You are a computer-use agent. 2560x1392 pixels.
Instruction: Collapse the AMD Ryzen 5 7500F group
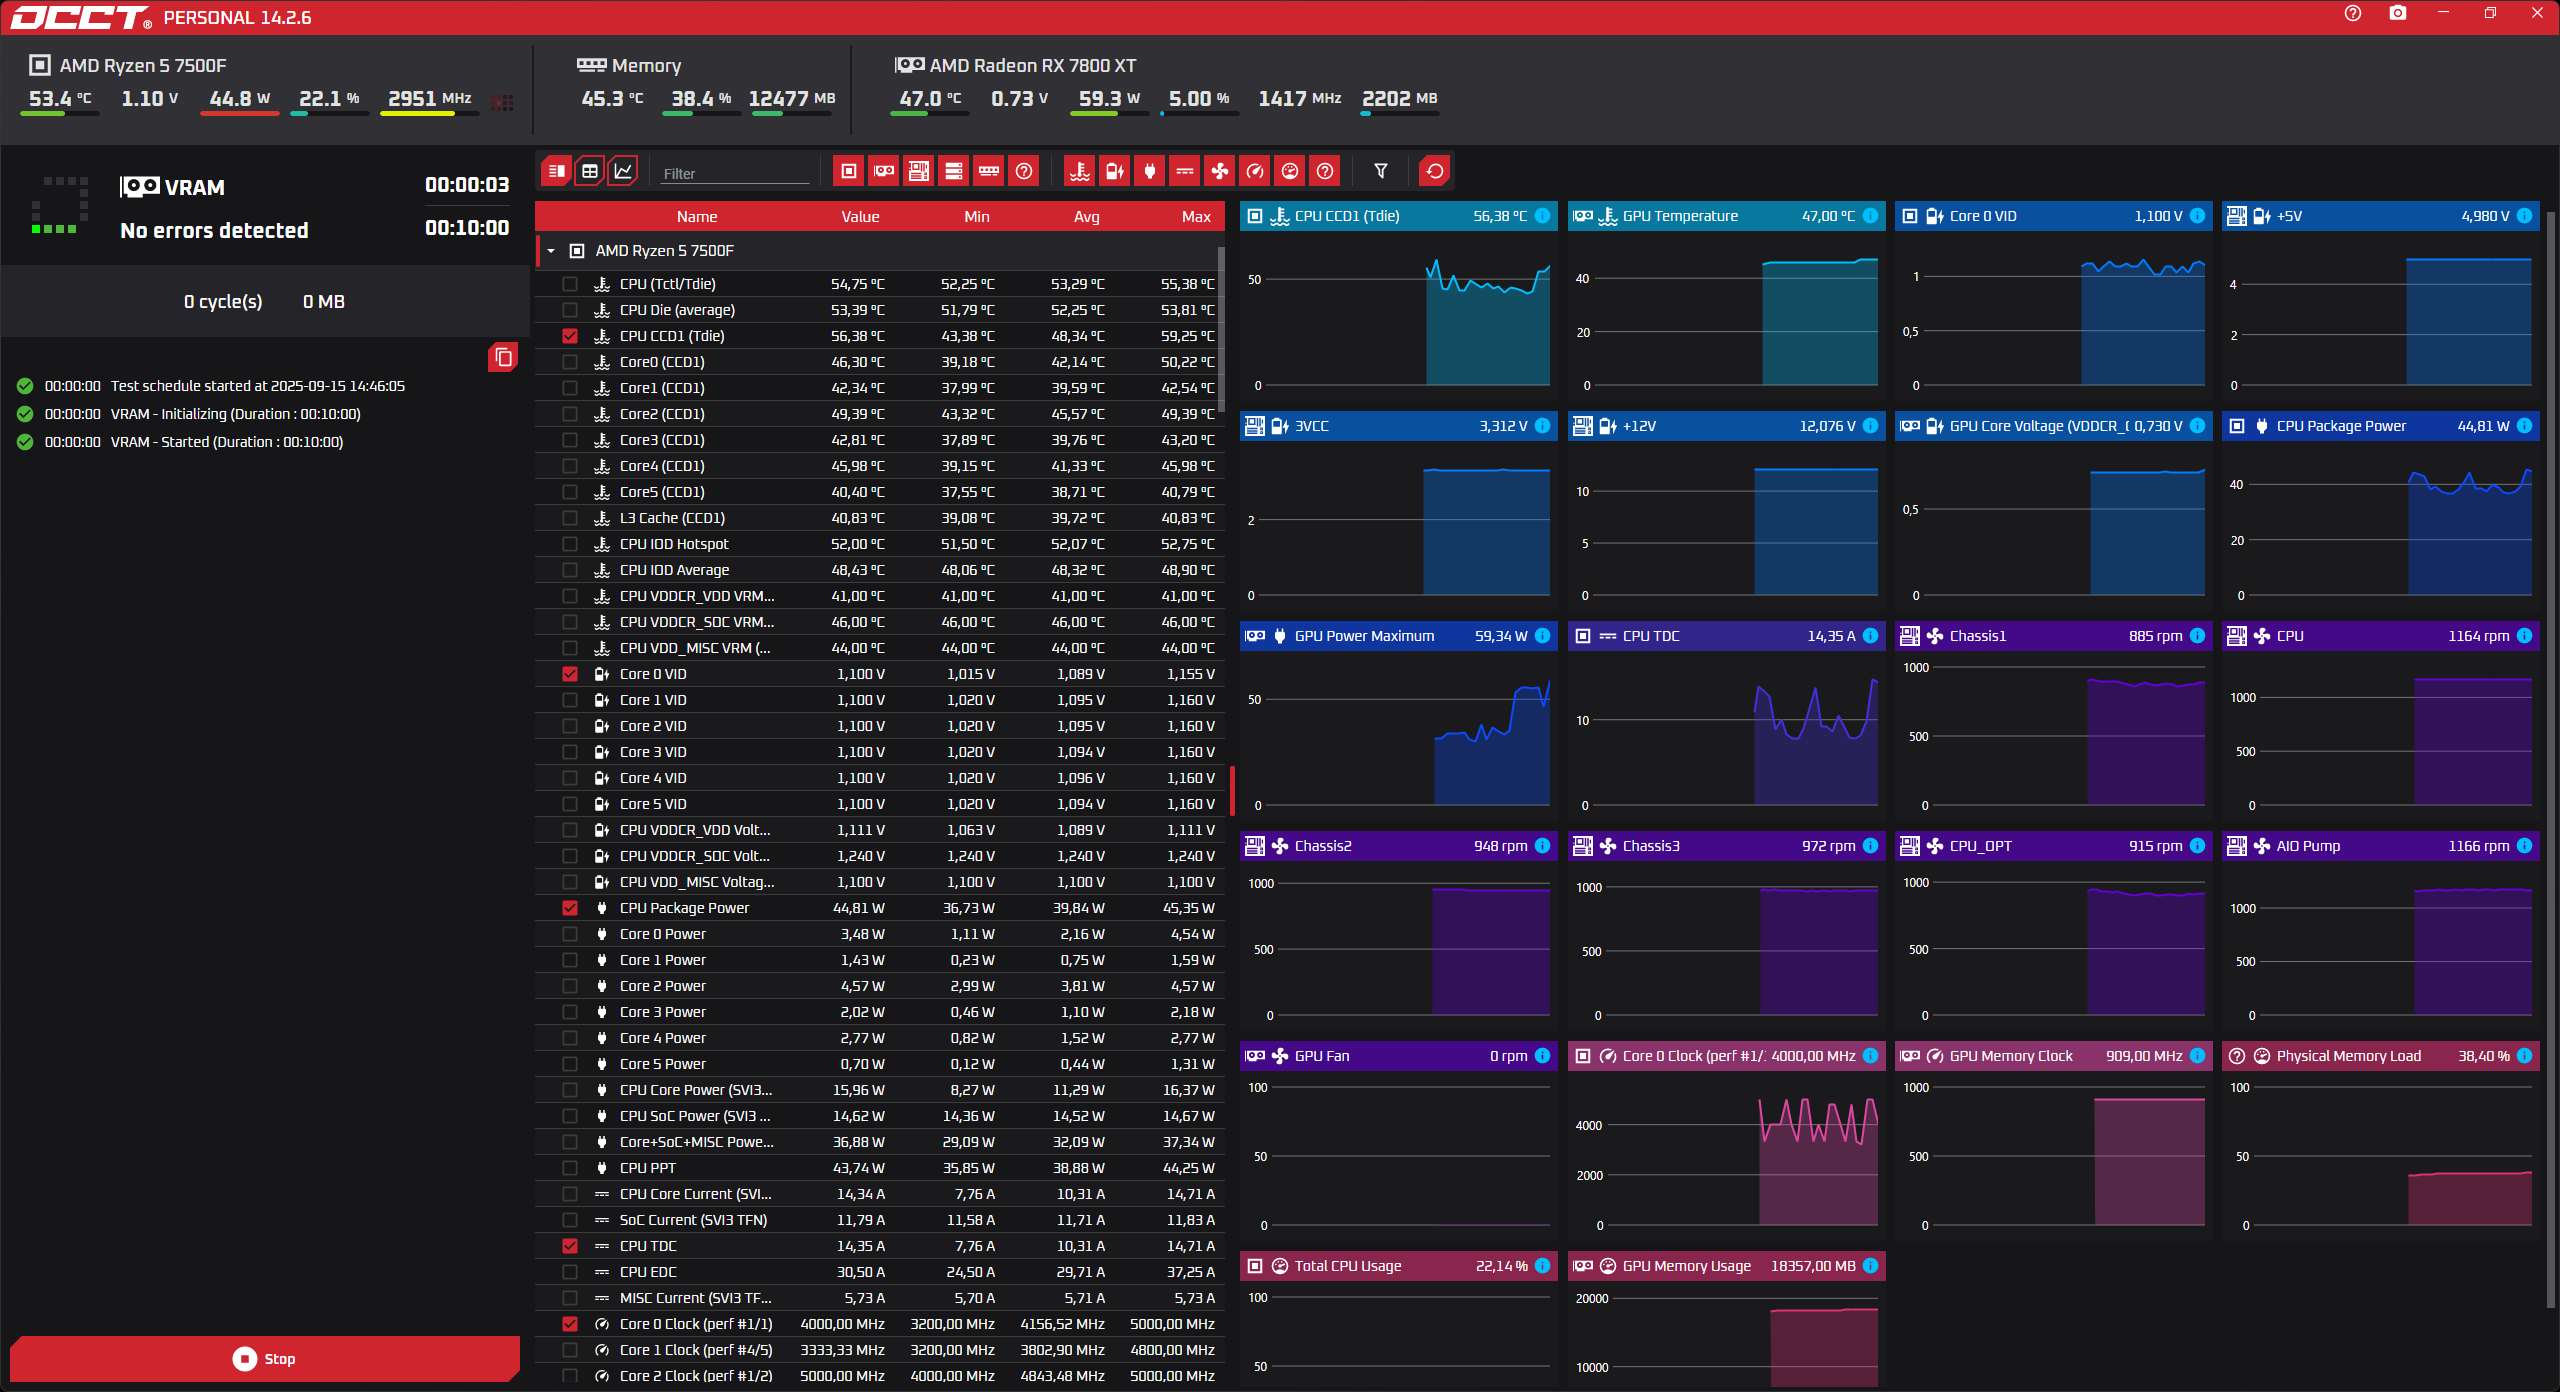pyautogui.click(x=551, y=251)
